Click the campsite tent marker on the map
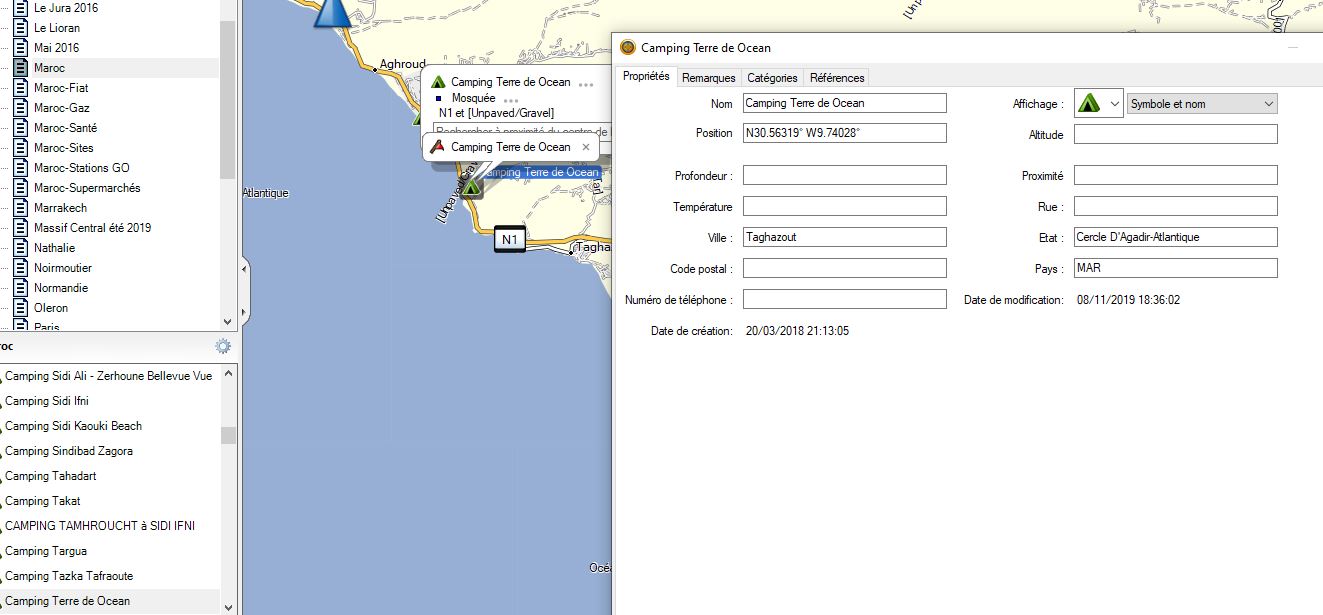 [470, 187]
